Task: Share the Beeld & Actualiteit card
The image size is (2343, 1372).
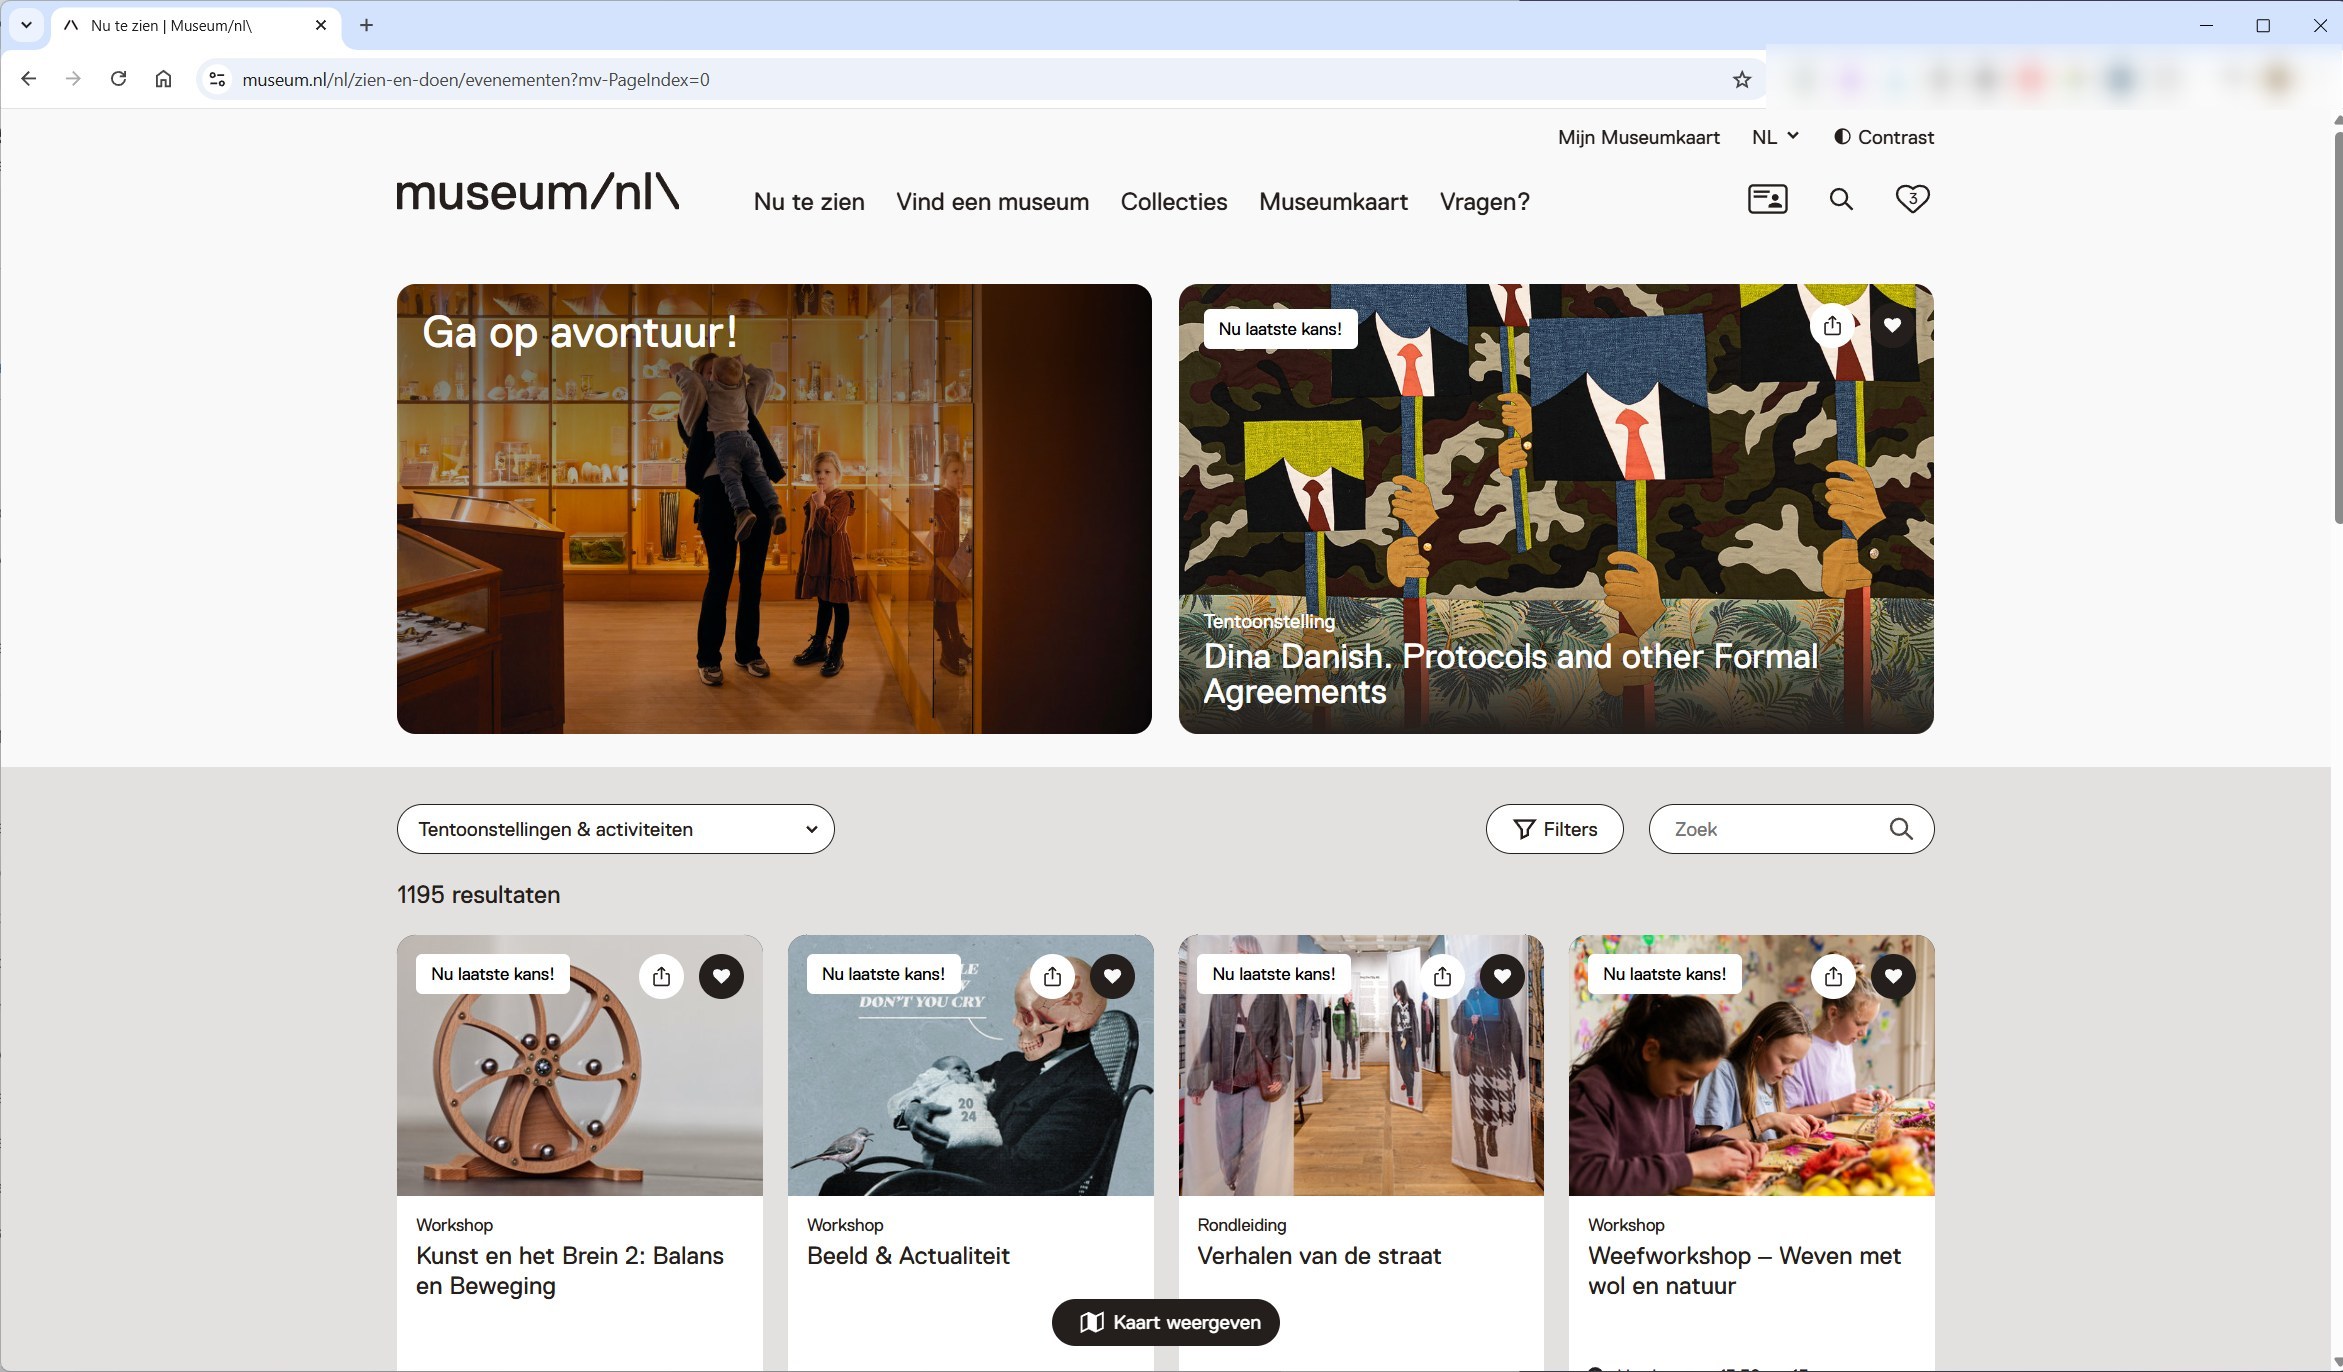Action: pos(1052,976)
